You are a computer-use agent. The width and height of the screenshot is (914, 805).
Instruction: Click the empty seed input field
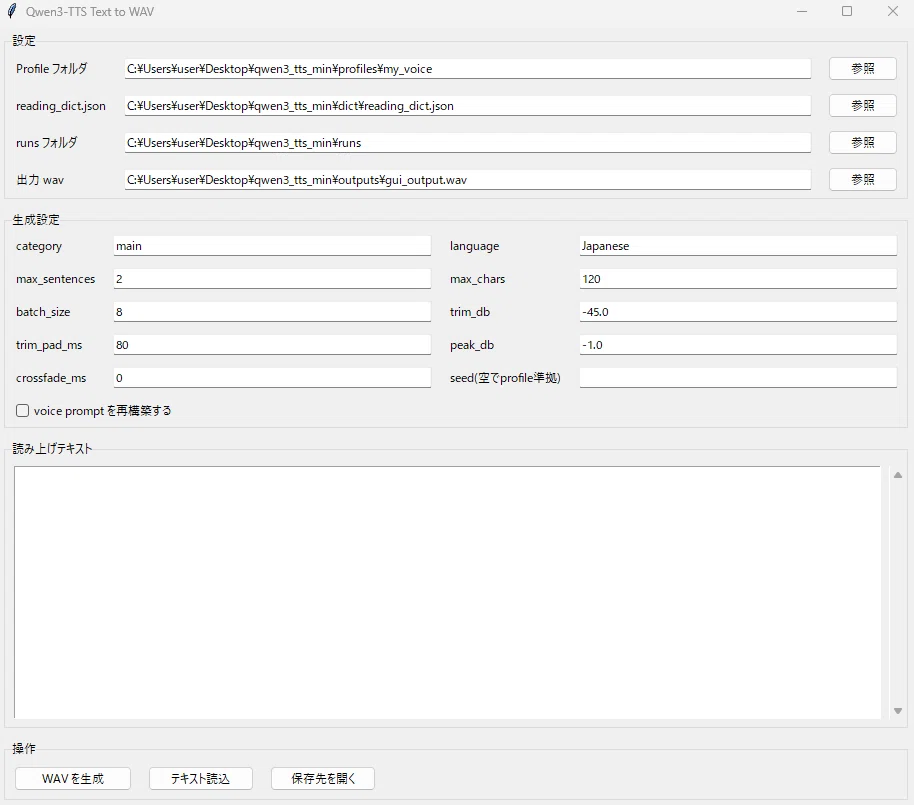click(738, 378)
